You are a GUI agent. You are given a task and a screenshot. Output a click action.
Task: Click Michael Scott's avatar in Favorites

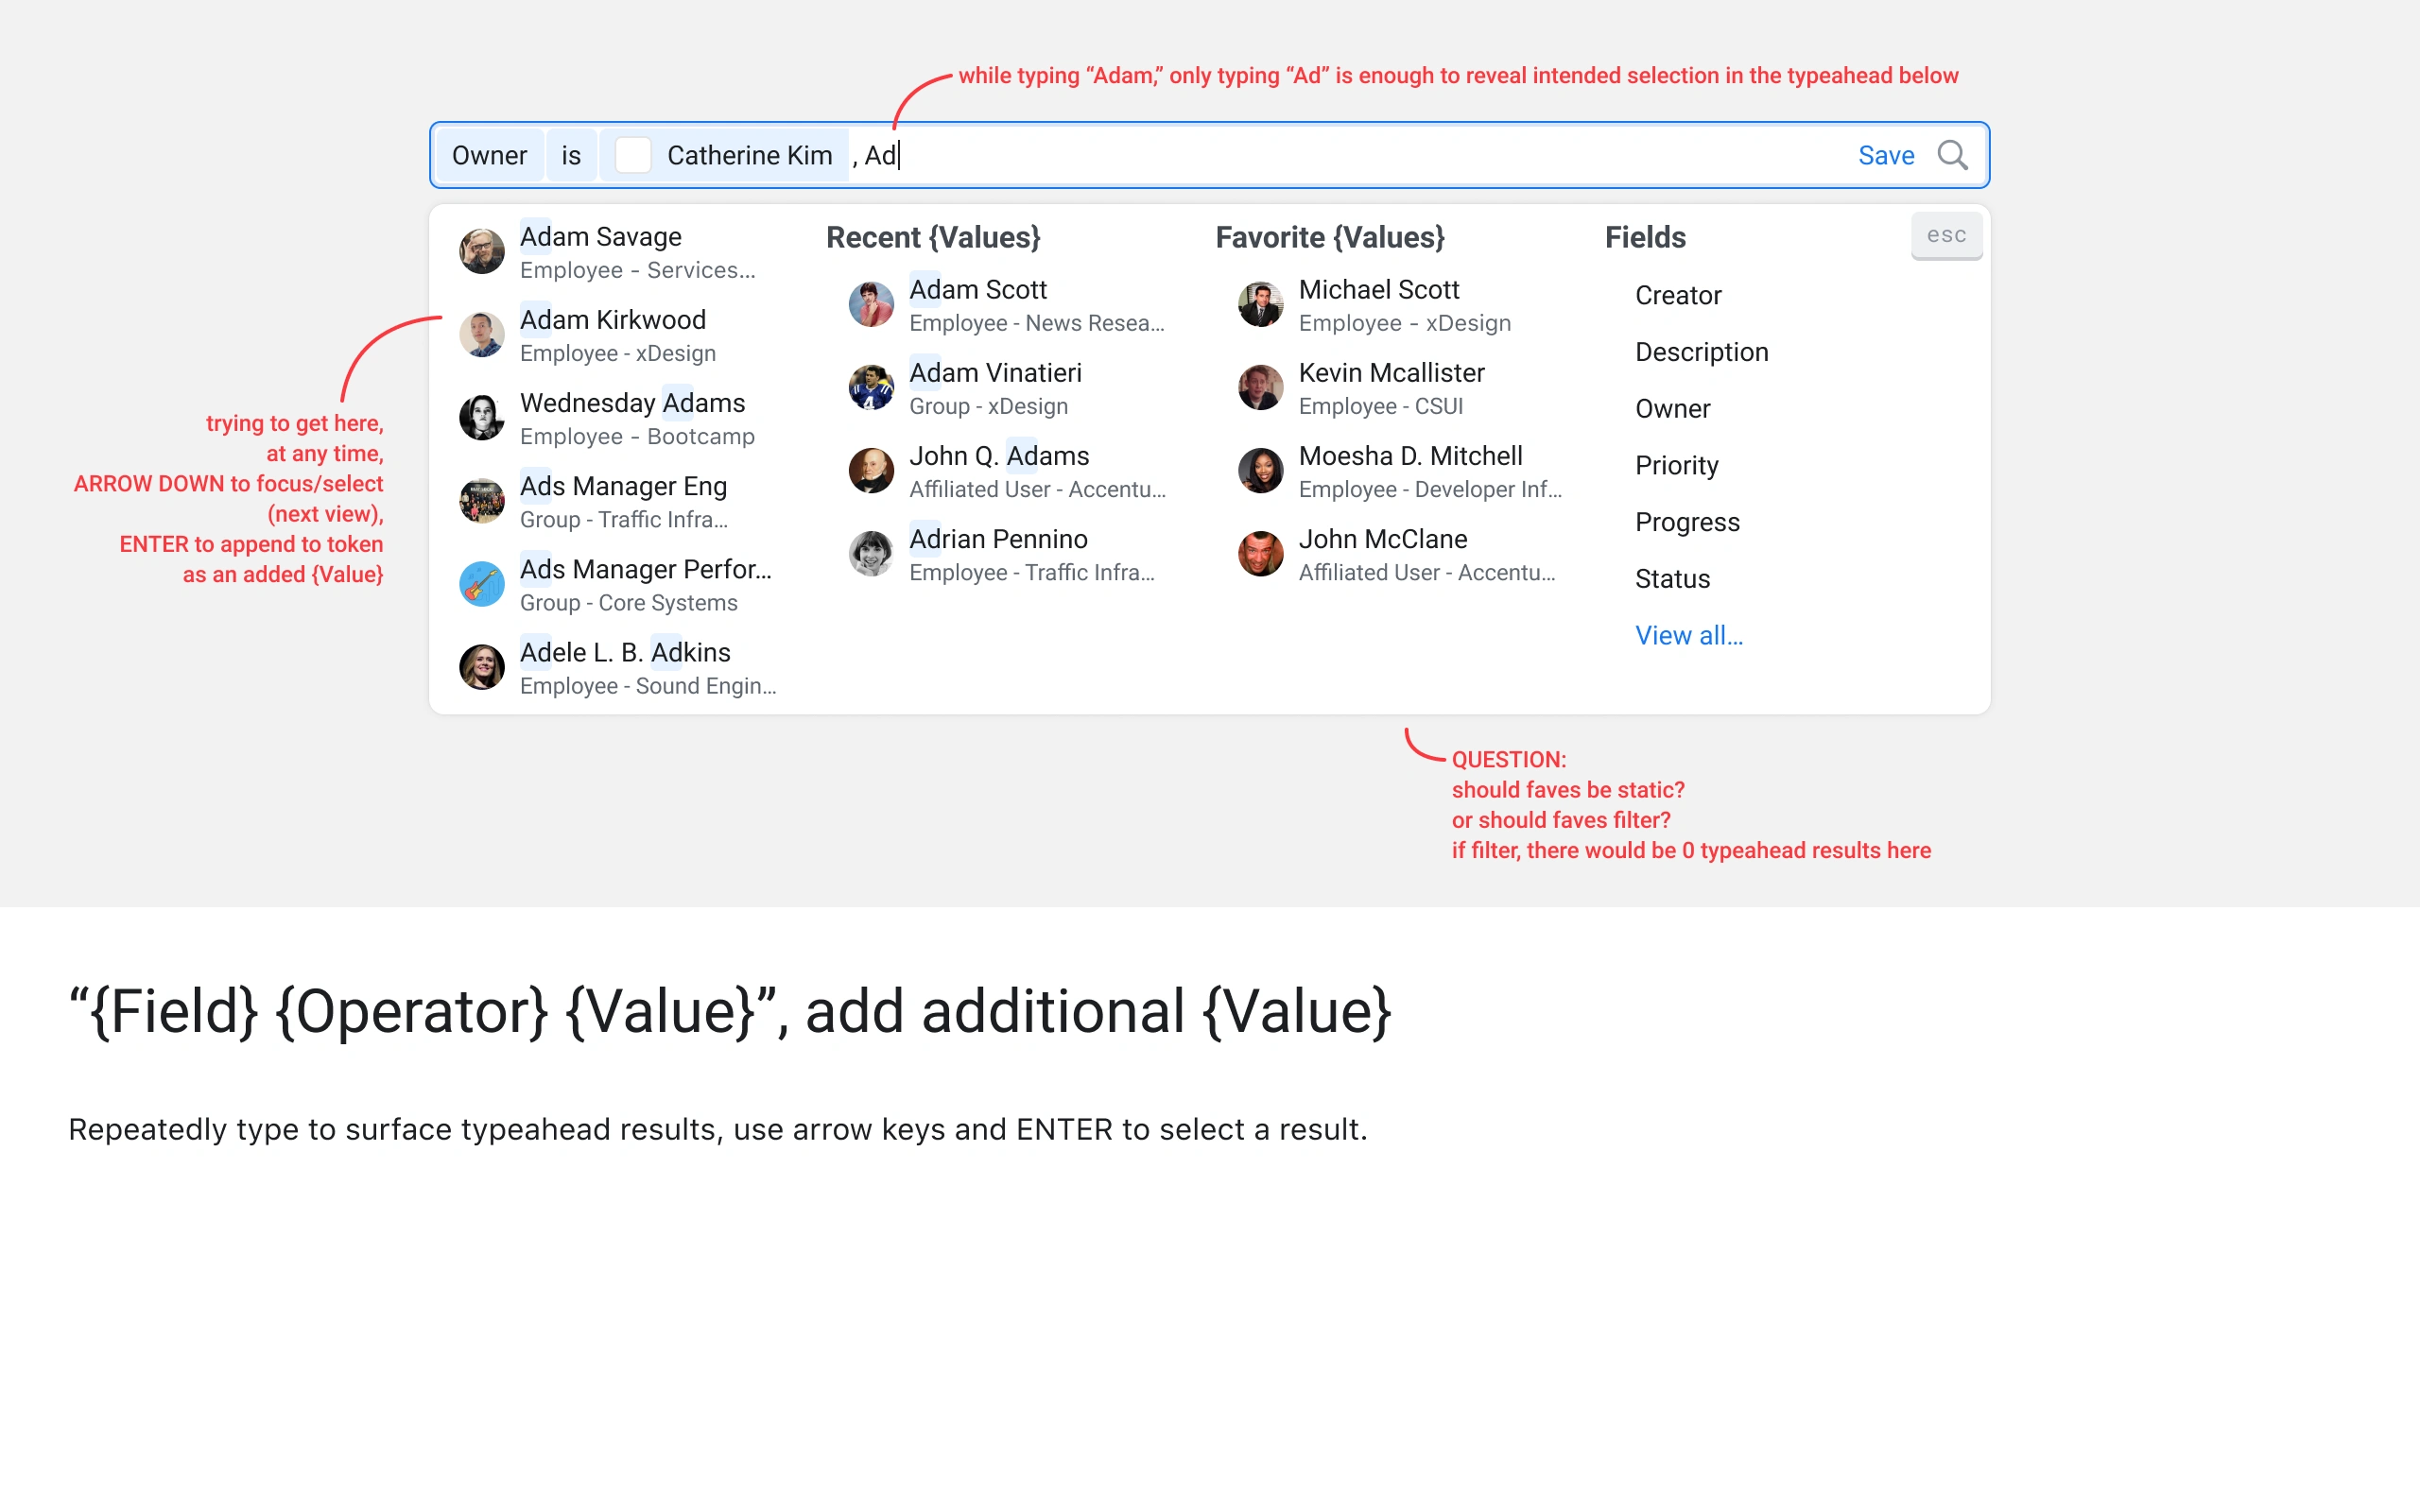[x=1260, y=304]
